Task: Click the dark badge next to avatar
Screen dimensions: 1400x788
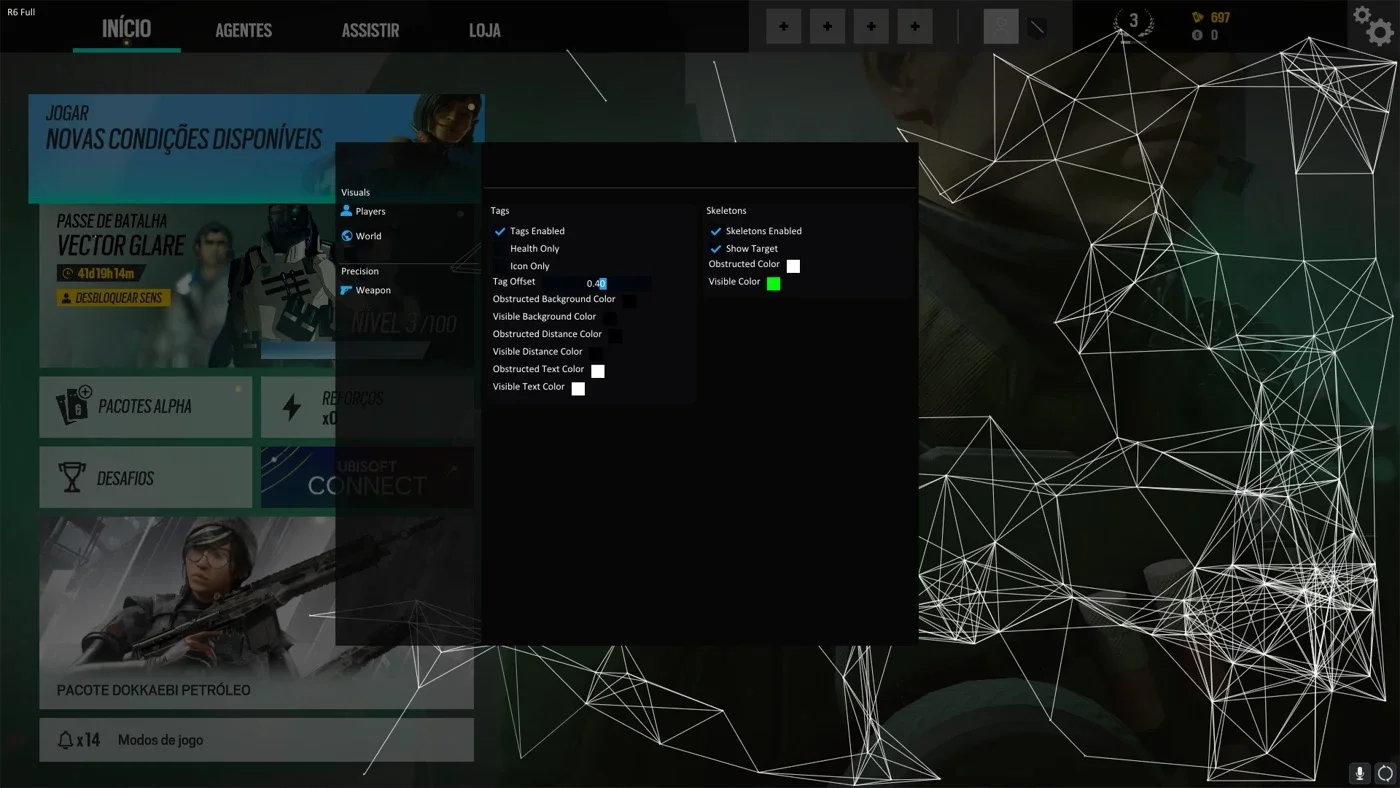Action: (1037, 27)
